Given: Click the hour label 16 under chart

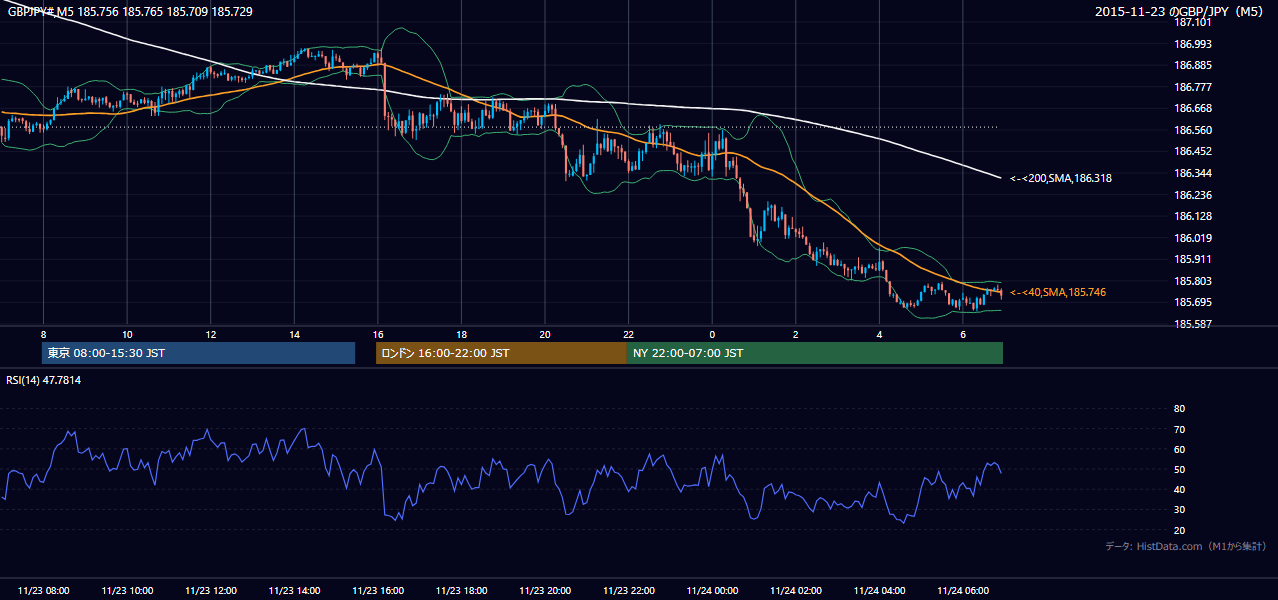Looking at the screenshot, I should point(377,334).
